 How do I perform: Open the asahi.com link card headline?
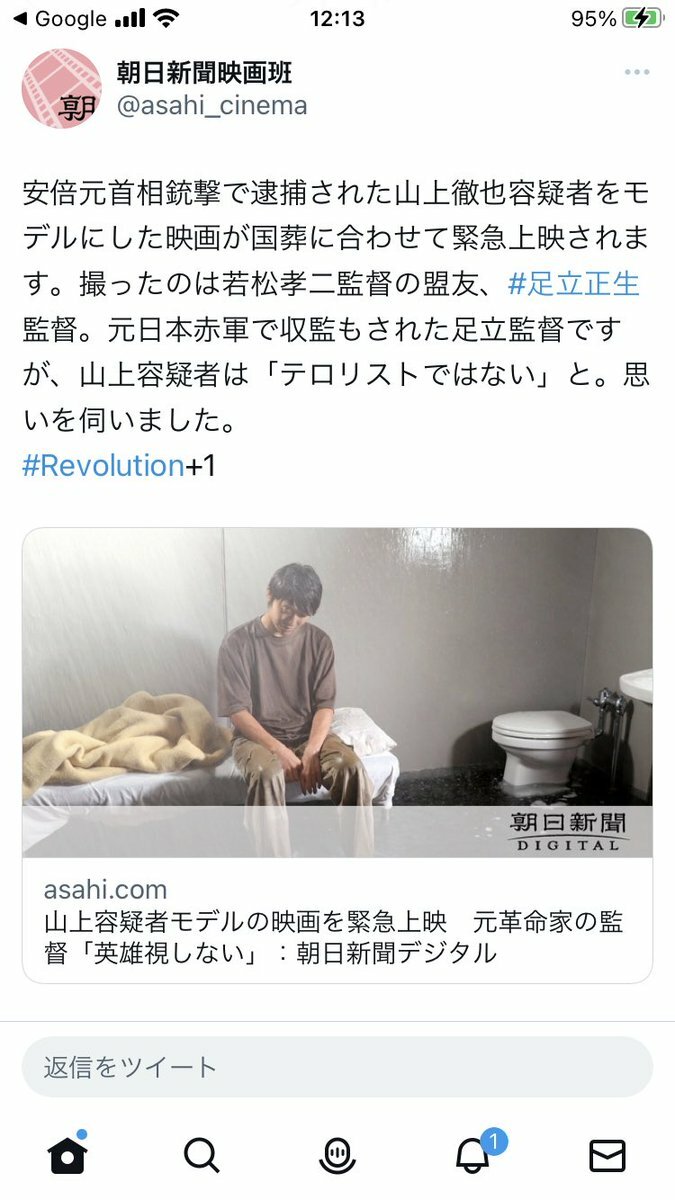333,937
